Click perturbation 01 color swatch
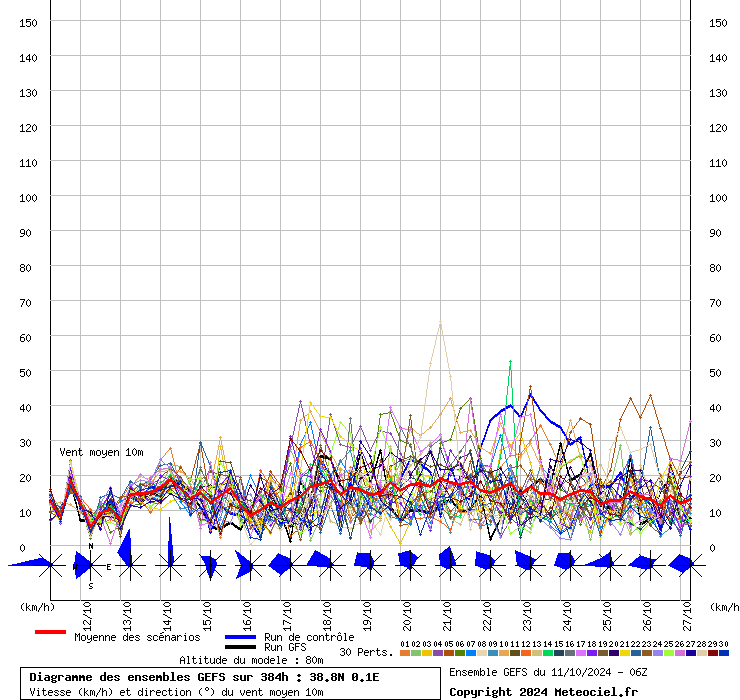This screenshot has height=700, width=740. 404,653
